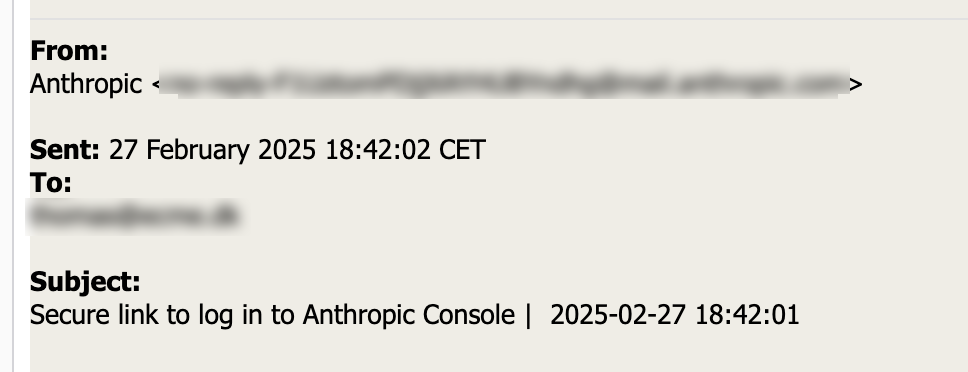Select the blurred sender email address

point(504,83)
